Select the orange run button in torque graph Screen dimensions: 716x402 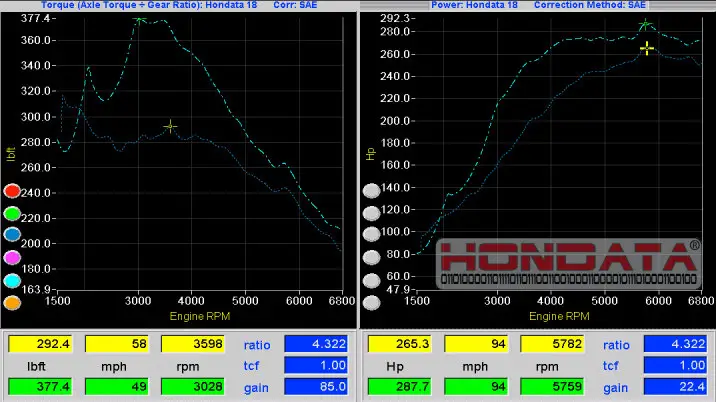(x=12, y=302)
